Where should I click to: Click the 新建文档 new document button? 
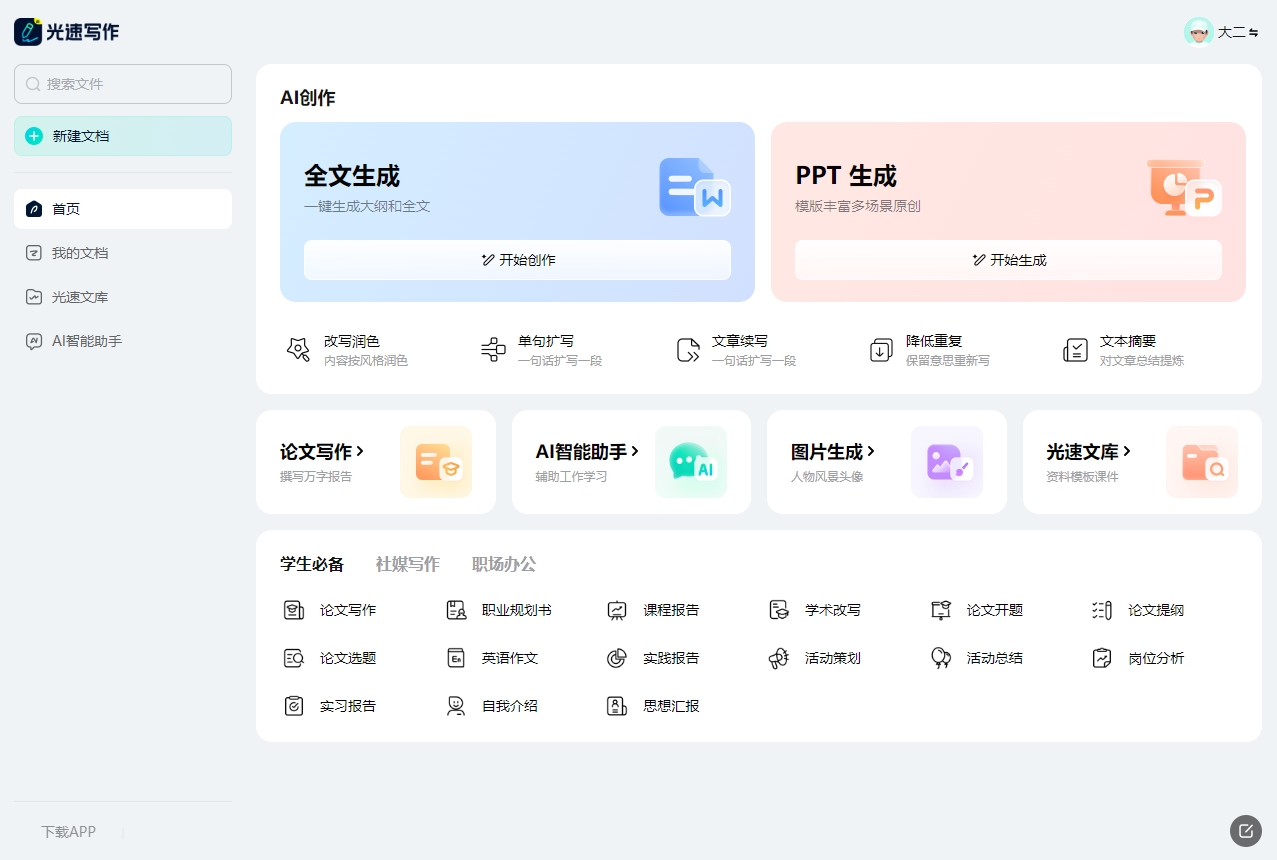click(x=122, y=136)
